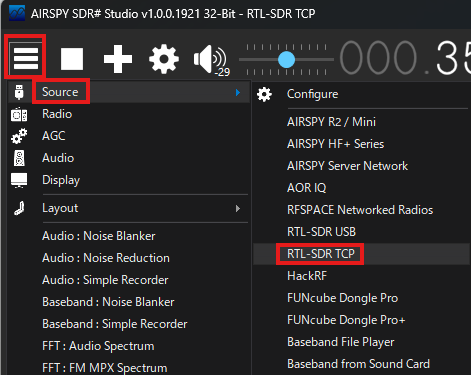Image resolution: width=471 pixels, height=375 pixels.
Task: Open Audio : Noise Reduction panel
Action: click(x=106, y=258)
